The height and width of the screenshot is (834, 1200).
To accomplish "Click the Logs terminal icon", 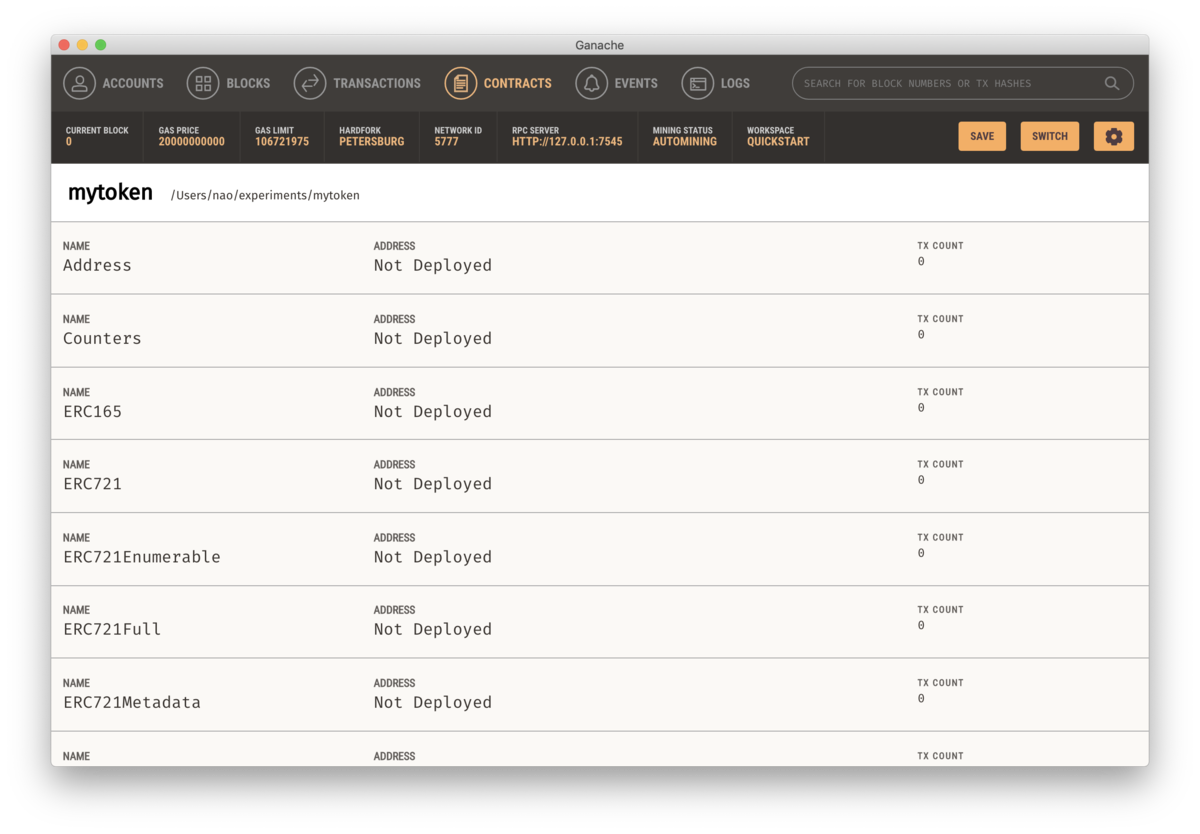I will (x=698, y=83).
